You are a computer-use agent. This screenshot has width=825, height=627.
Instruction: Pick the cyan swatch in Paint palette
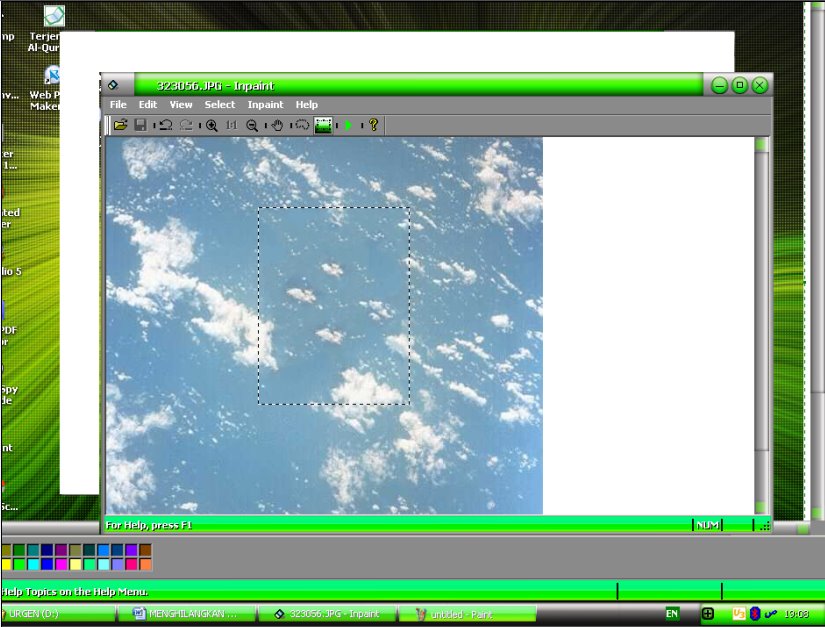[33, 564]
